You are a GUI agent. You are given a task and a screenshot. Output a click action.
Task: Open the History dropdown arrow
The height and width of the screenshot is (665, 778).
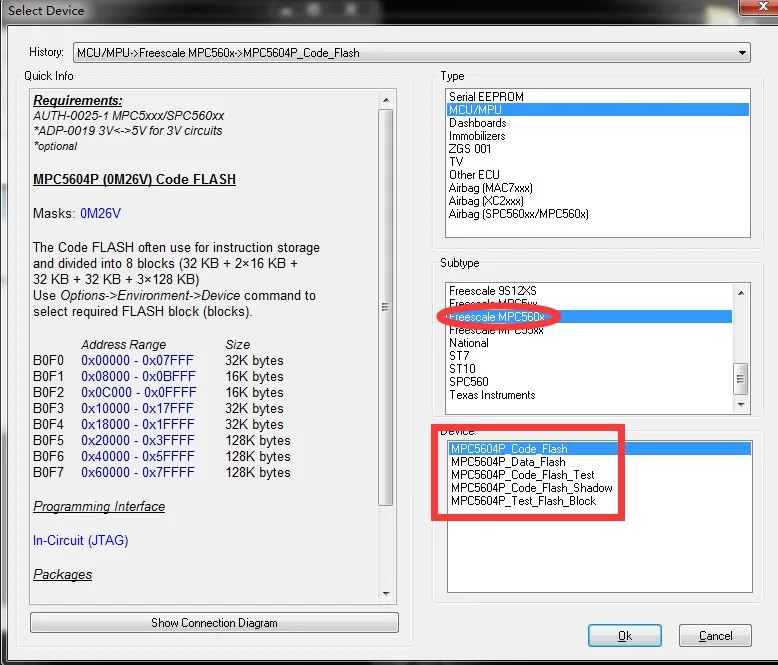pyautogui.click(x=742, y=53)
